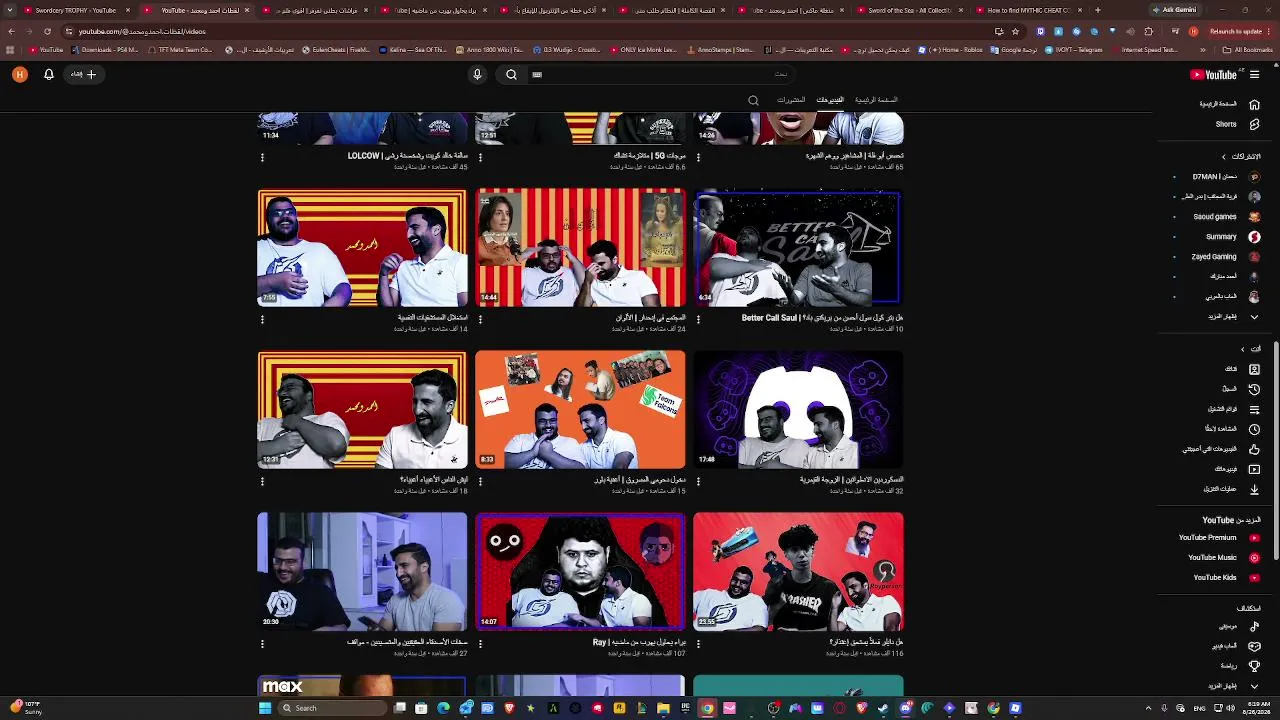
Task: Open Shorts from the sidebar
Action: (1237, 124)
